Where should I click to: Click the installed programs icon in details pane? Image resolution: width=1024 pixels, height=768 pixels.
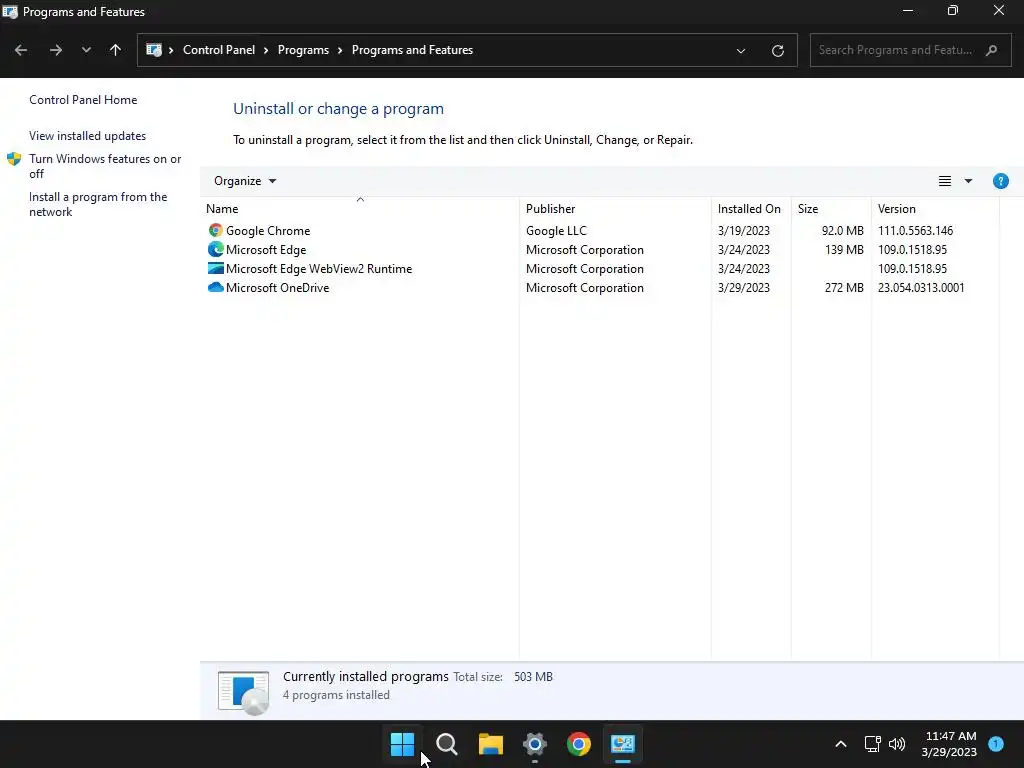click(244, 693)
